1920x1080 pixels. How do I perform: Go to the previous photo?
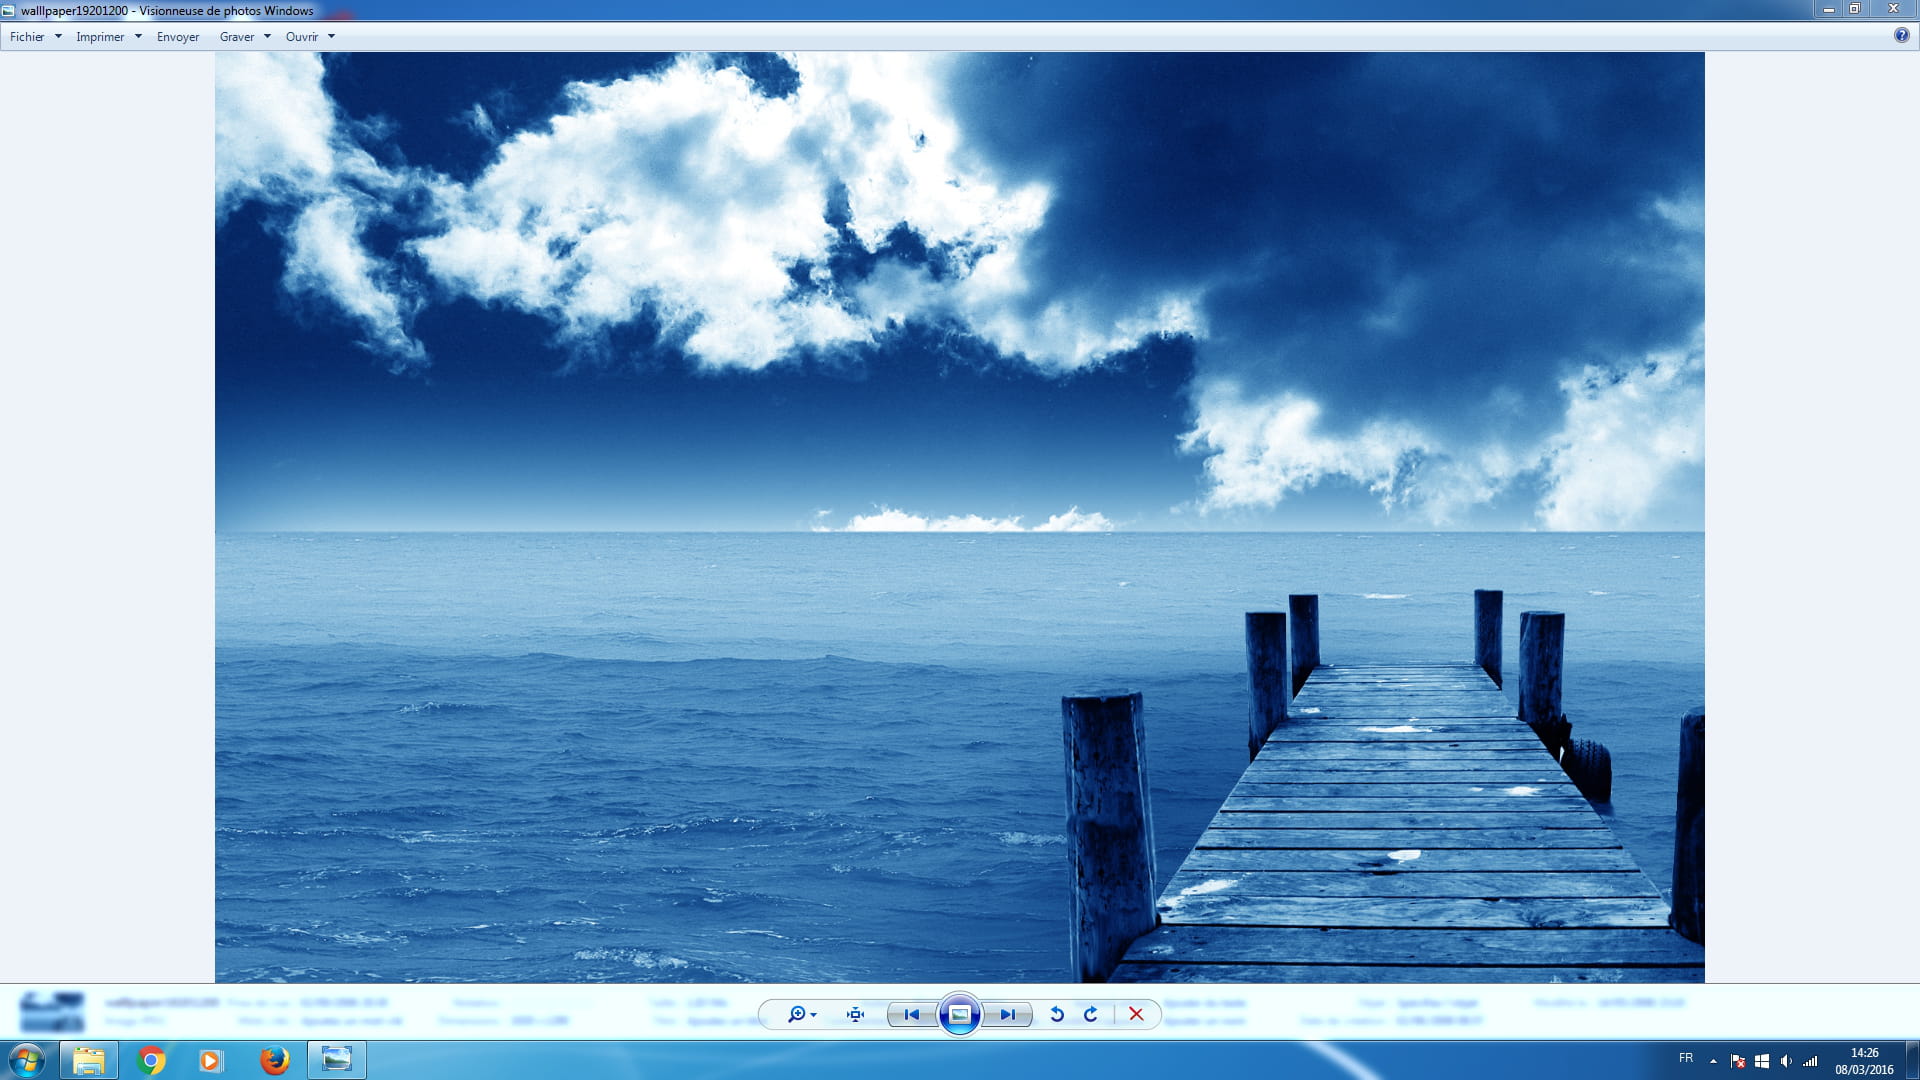click(911, 1014)
